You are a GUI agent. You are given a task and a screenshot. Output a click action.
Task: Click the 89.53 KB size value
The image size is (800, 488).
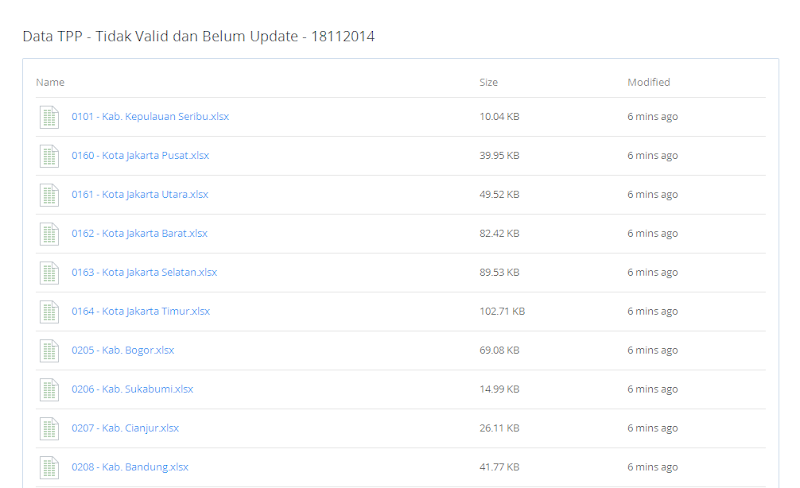tap(499, 272)
